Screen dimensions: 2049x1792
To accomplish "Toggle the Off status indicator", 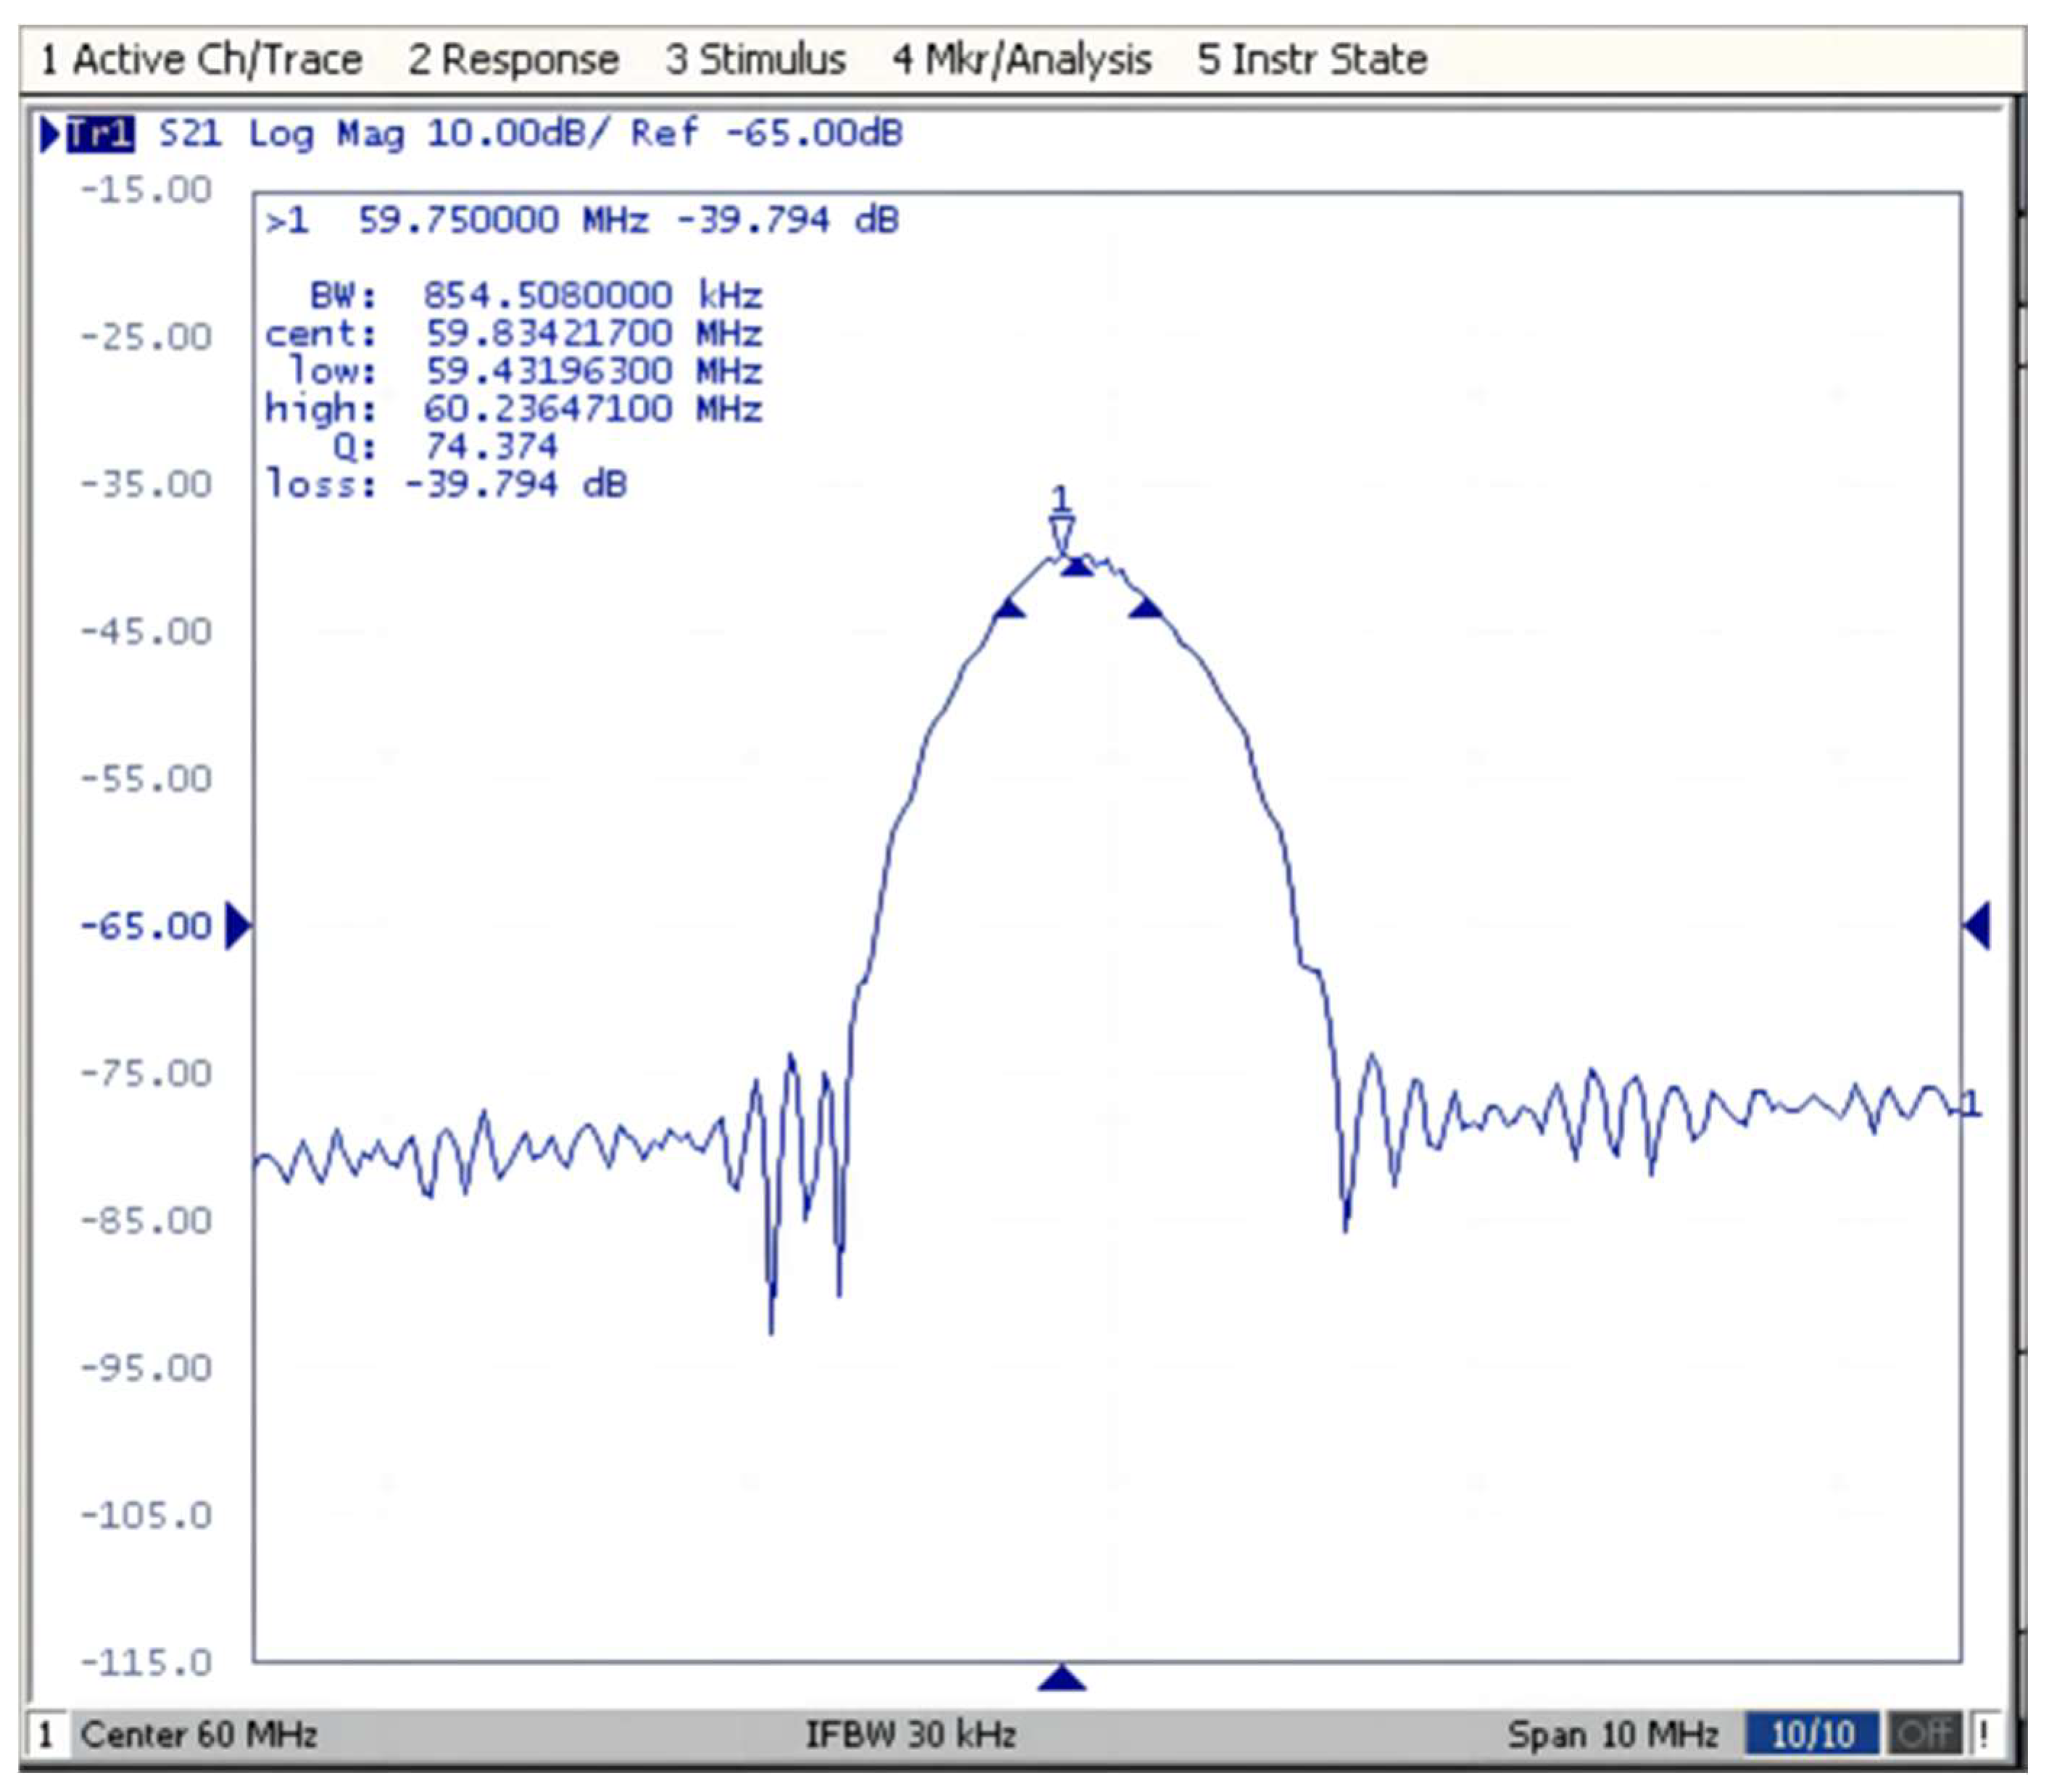I will 1925,1733.
